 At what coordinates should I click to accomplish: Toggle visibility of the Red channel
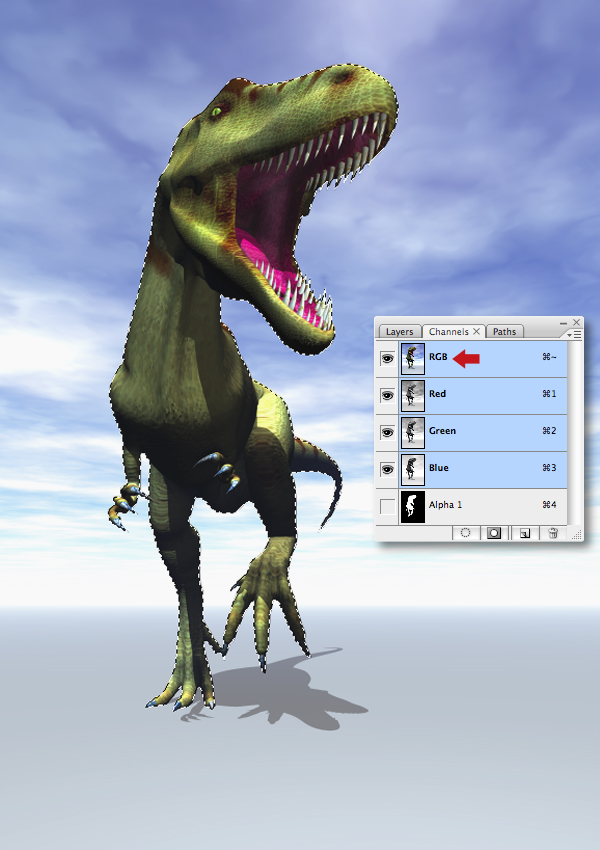(x=387, y=395)
